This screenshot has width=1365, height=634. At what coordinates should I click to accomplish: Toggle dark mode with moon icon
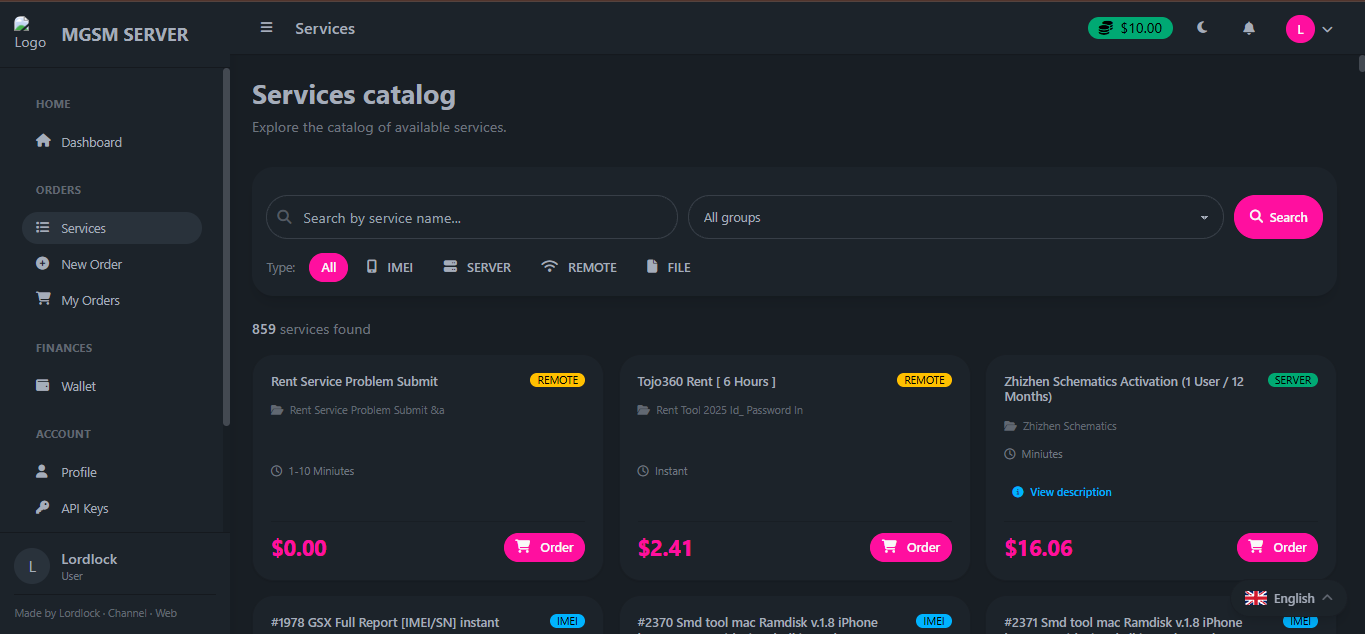(1202, 28)
